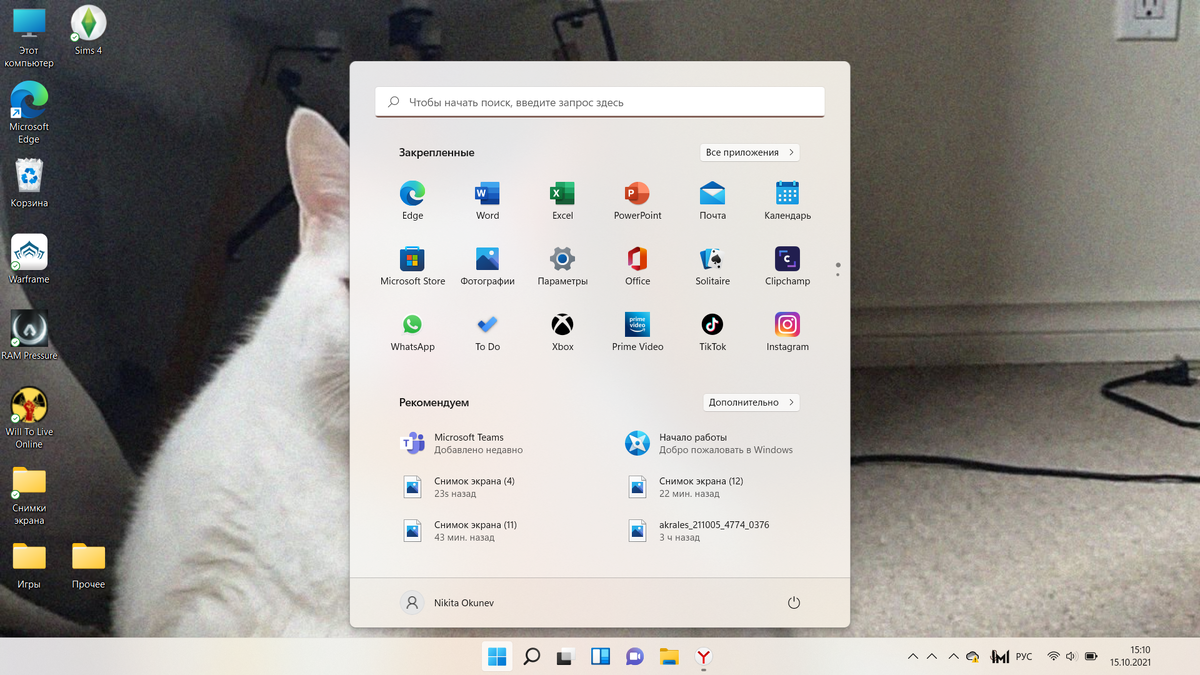The width and height of the screenshot is (1200, 675).
Task: Expand Дополнительно recommended list
Action: pos(751,403)
